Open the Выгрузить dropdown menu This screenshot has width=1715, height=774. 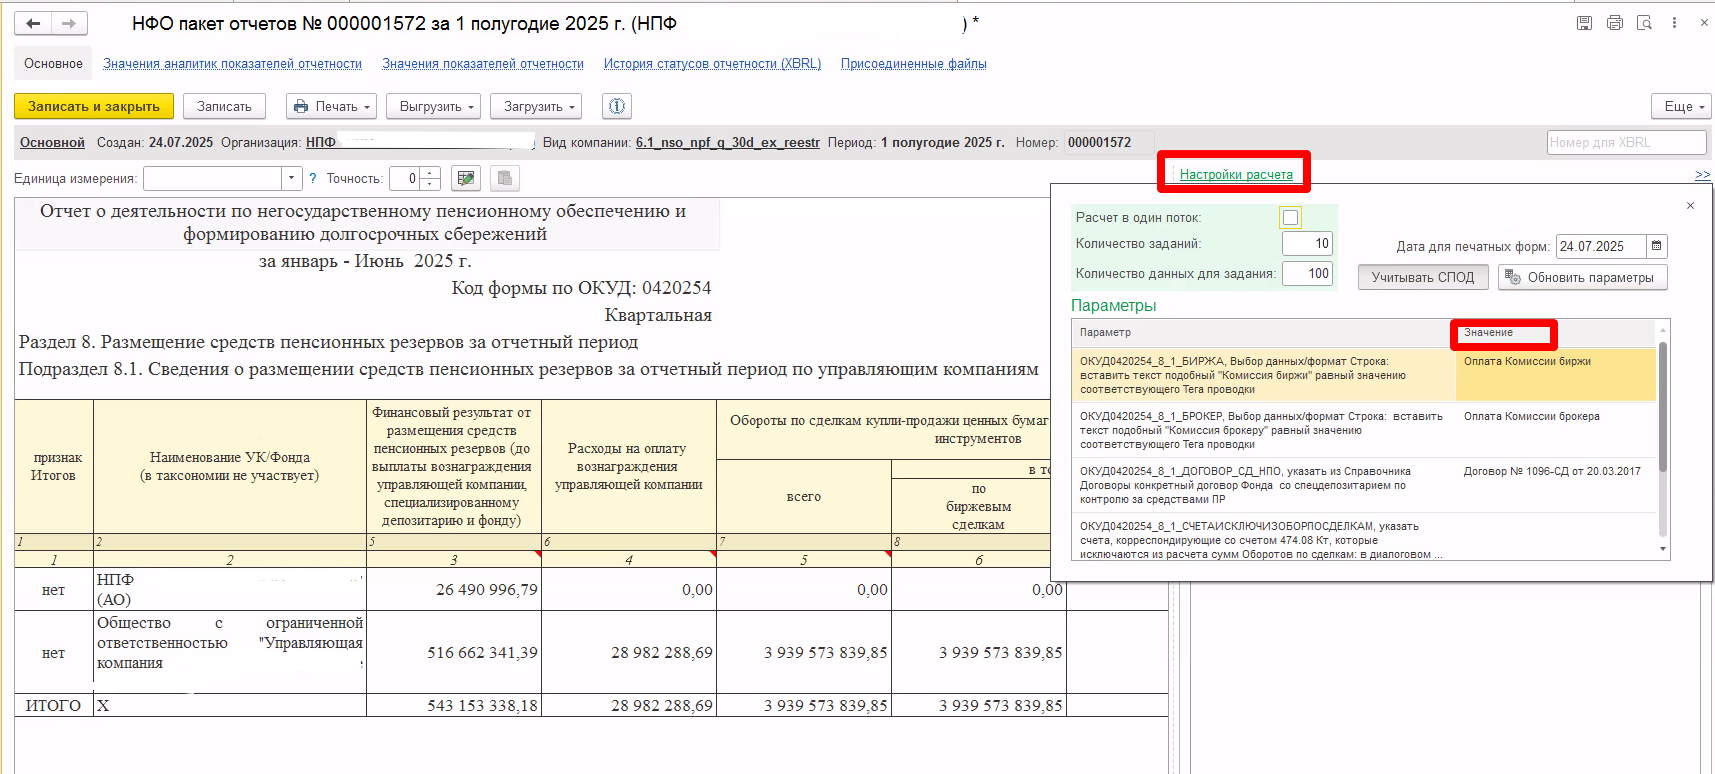438,106
